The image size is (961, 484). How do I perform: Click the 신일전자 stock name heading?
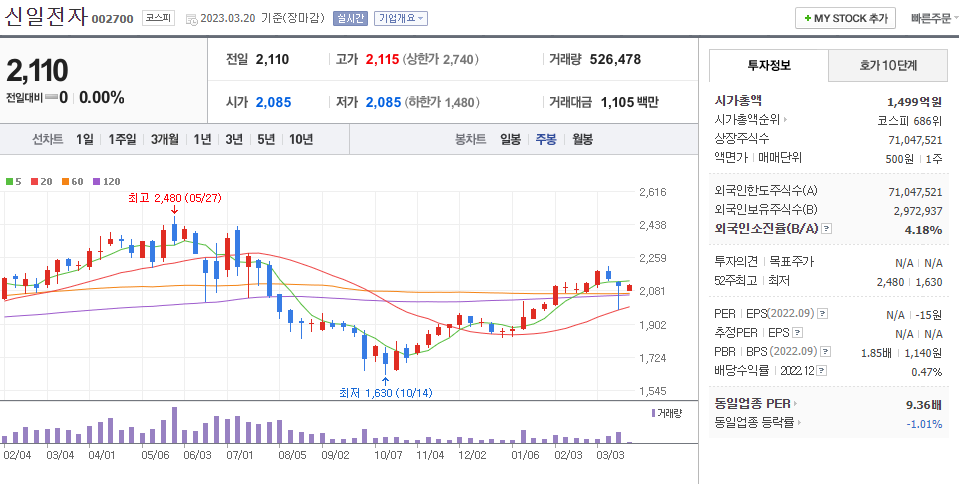[45, 15]
